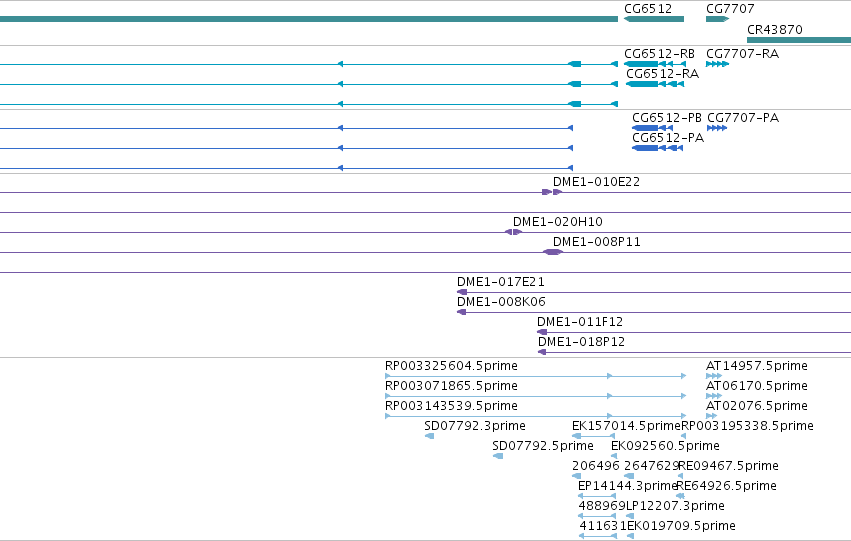This screenshot has width=851, height=541.
Task: Click the CG7707-RA transcript label
Action: pyautogui.click(x=742, y=54)
